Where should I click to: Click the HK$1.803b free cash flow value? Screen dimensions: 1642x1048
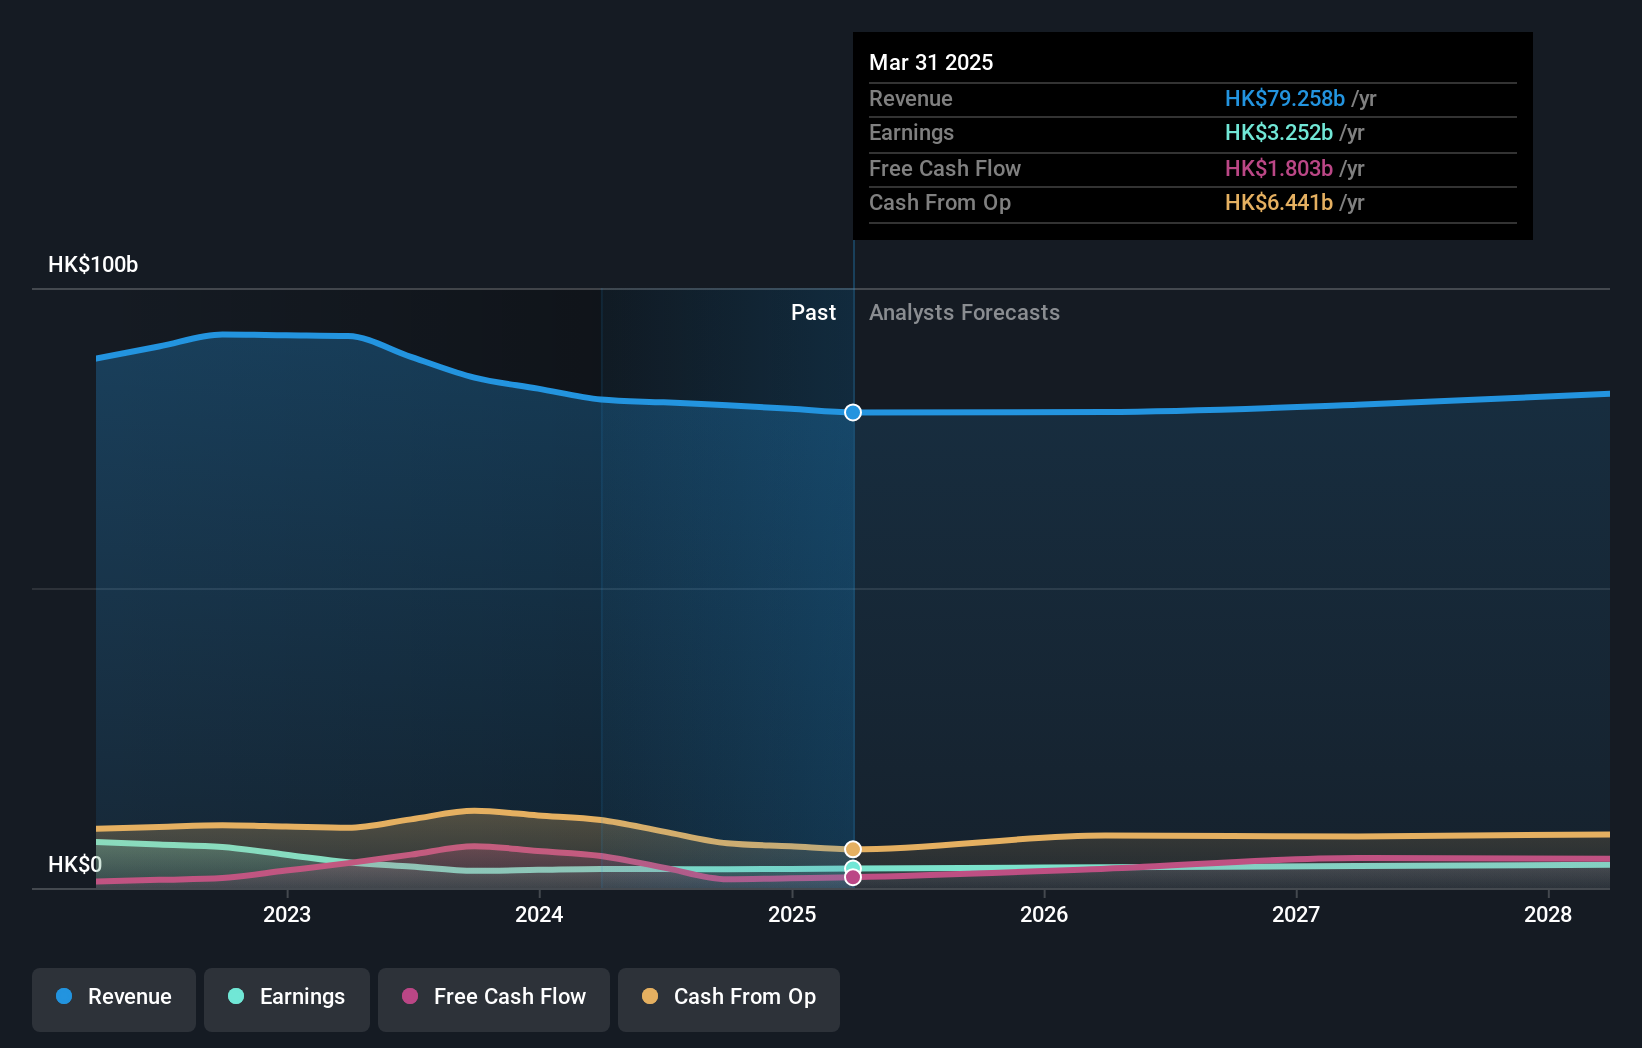pyautogui.click(x=1279, y=168)
